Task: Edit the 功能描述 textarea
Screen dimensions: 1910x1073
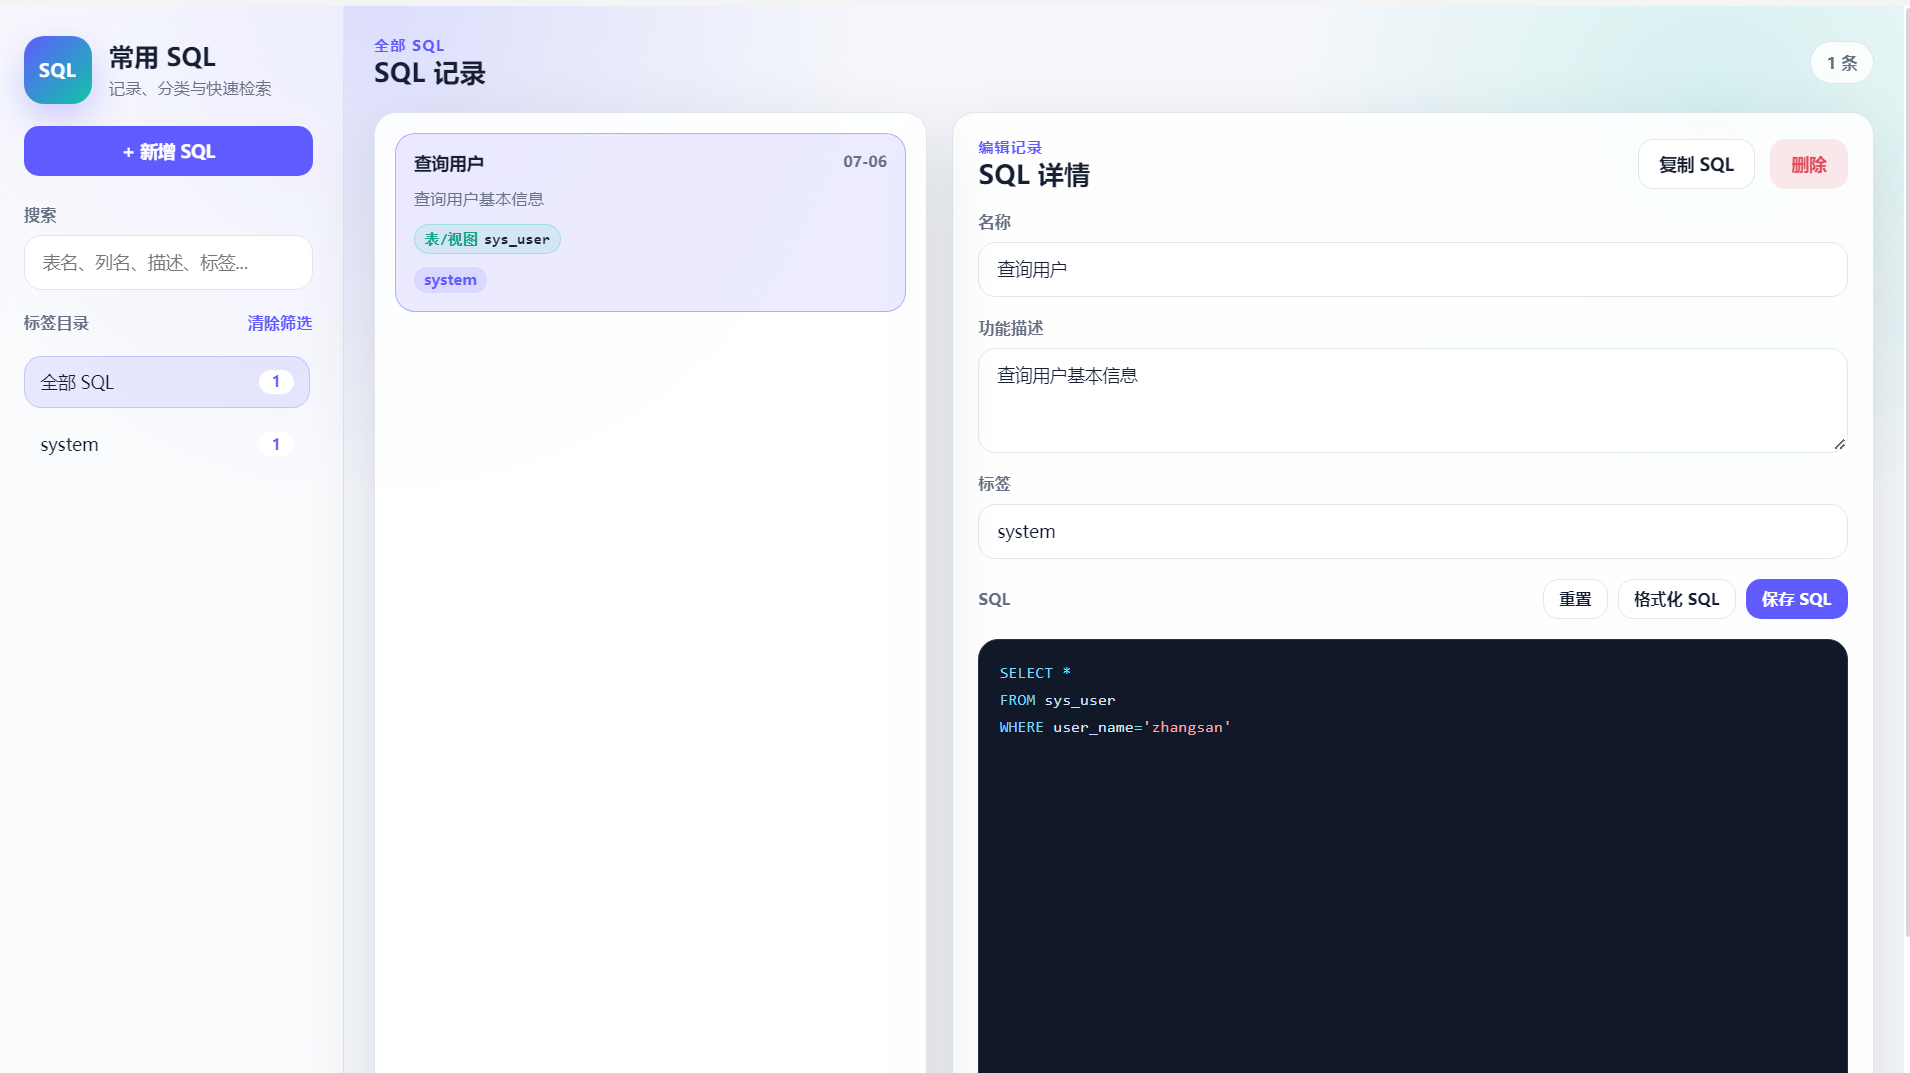Action: [x=1412, y=400]
